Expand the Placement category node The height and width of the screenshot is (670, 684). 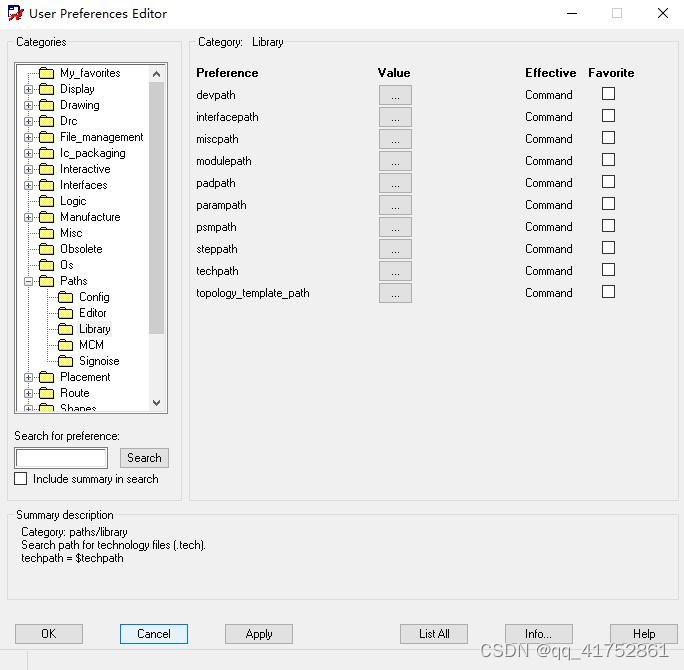(x=28, y=377)
